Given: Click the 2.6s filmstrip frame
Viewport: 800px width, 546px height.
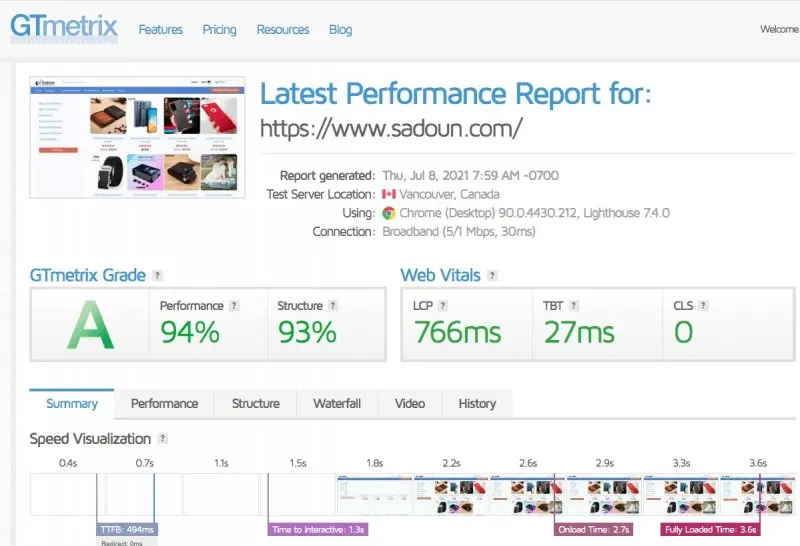Looking at the screenshot, I should [x=528, y=494].
